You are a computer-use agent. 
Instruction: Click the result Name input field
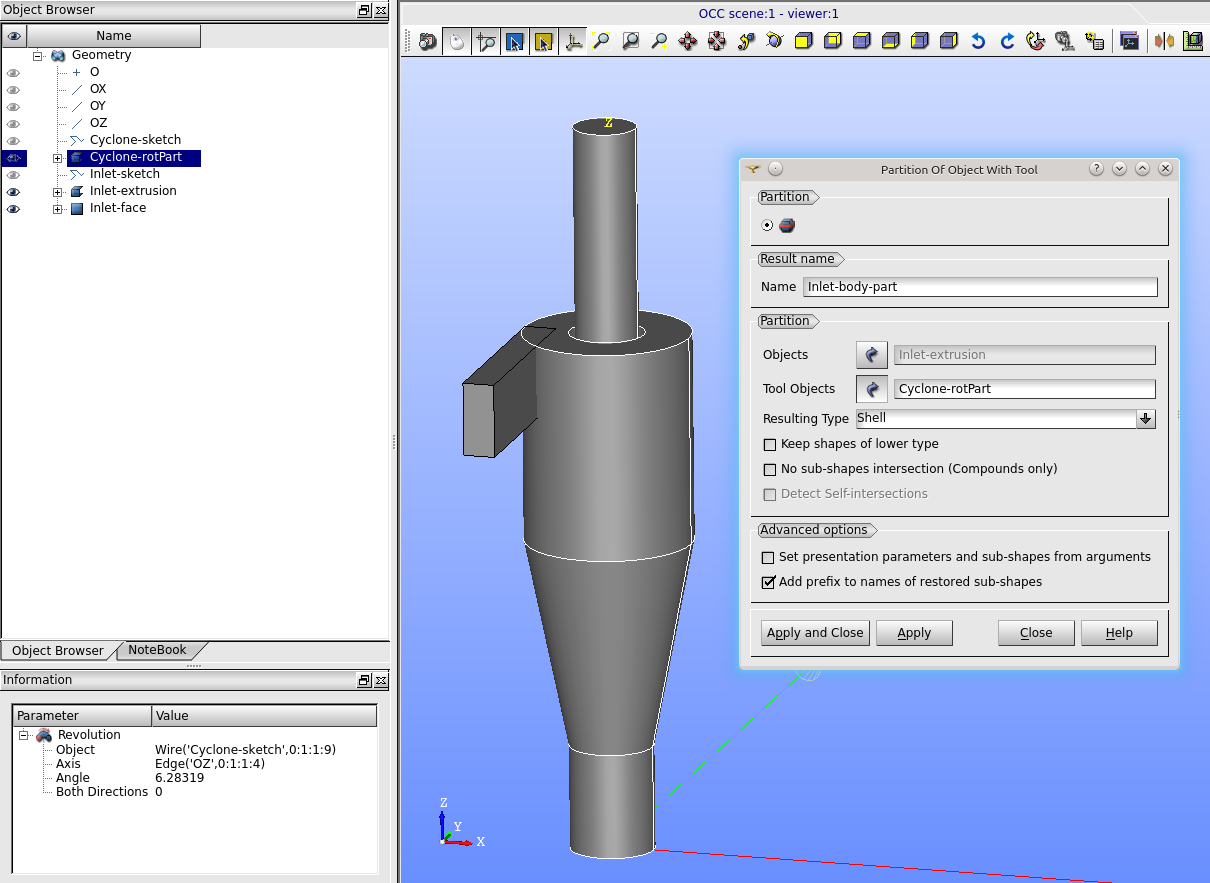[980, 287]
